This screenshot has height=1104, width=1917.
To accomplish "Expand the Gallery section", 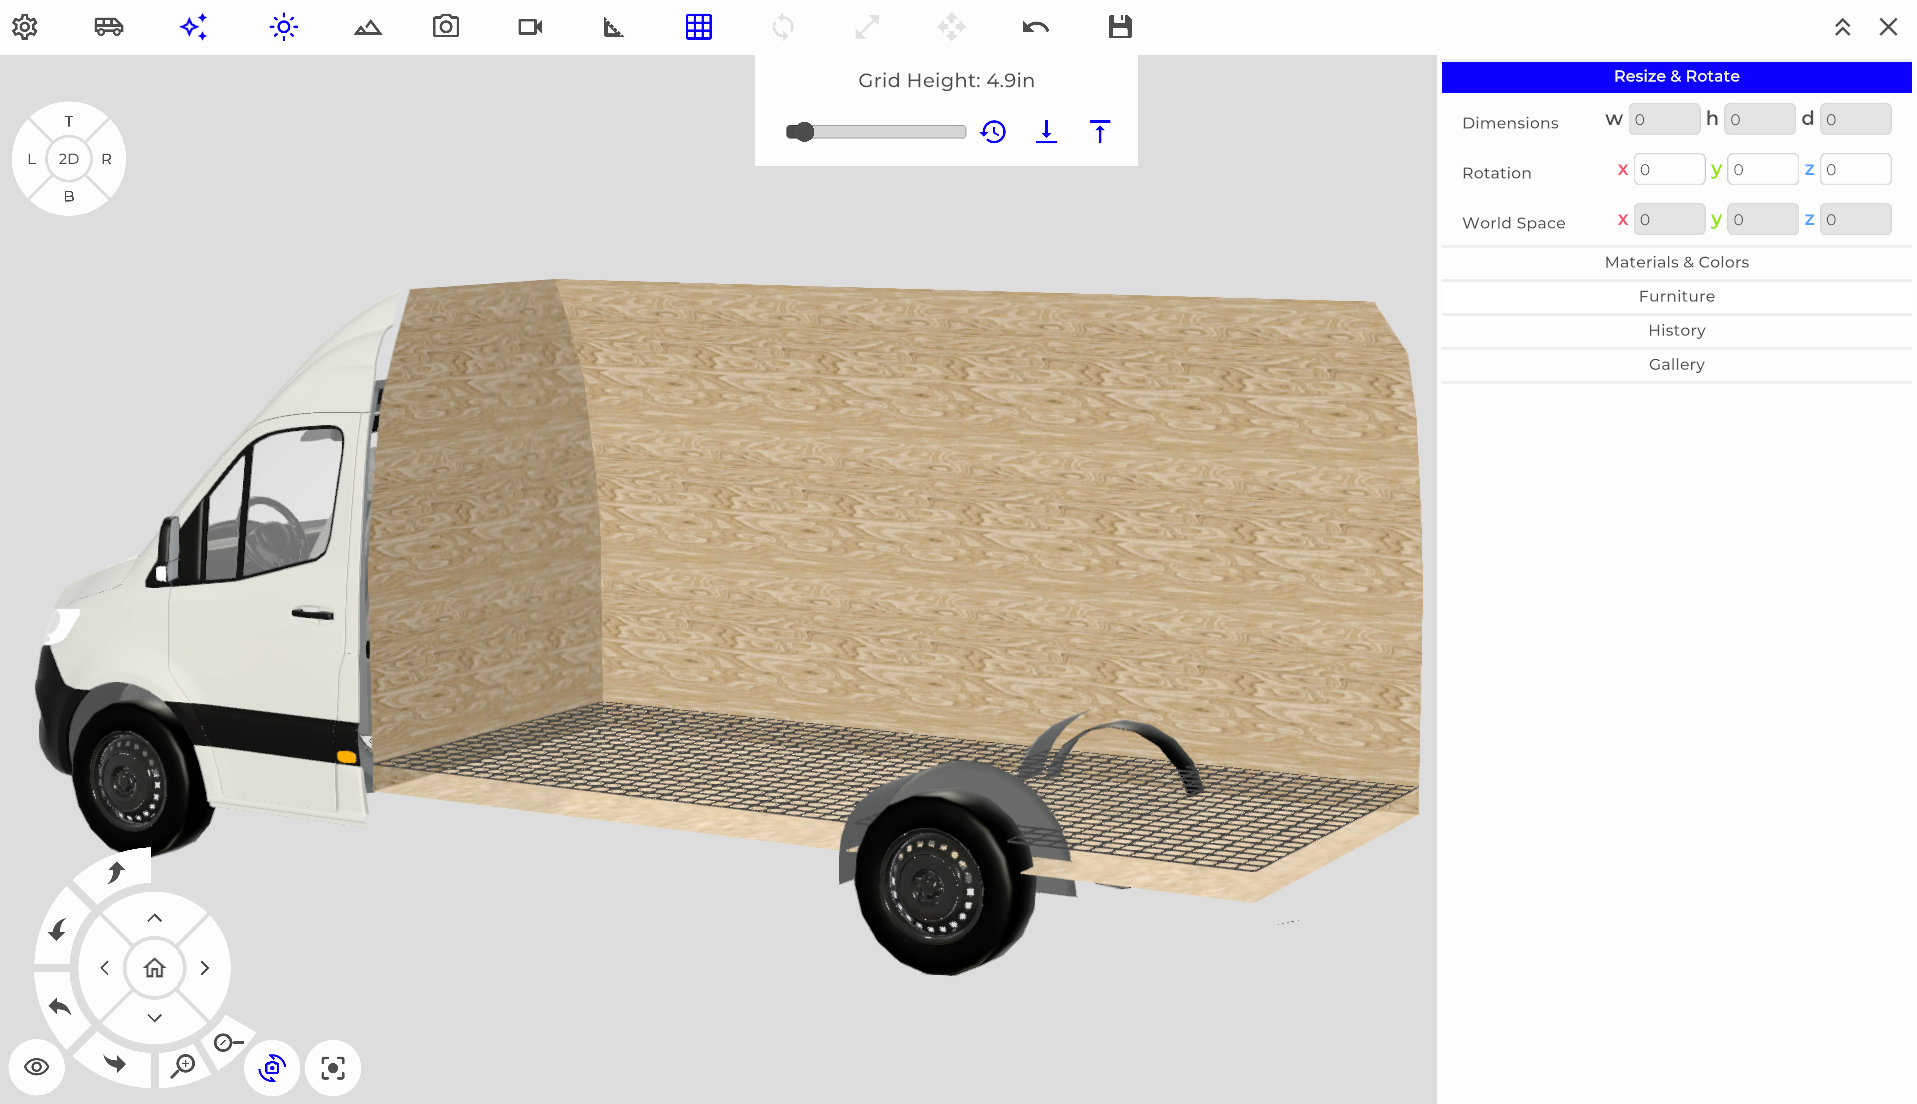I will point(1676,364).
